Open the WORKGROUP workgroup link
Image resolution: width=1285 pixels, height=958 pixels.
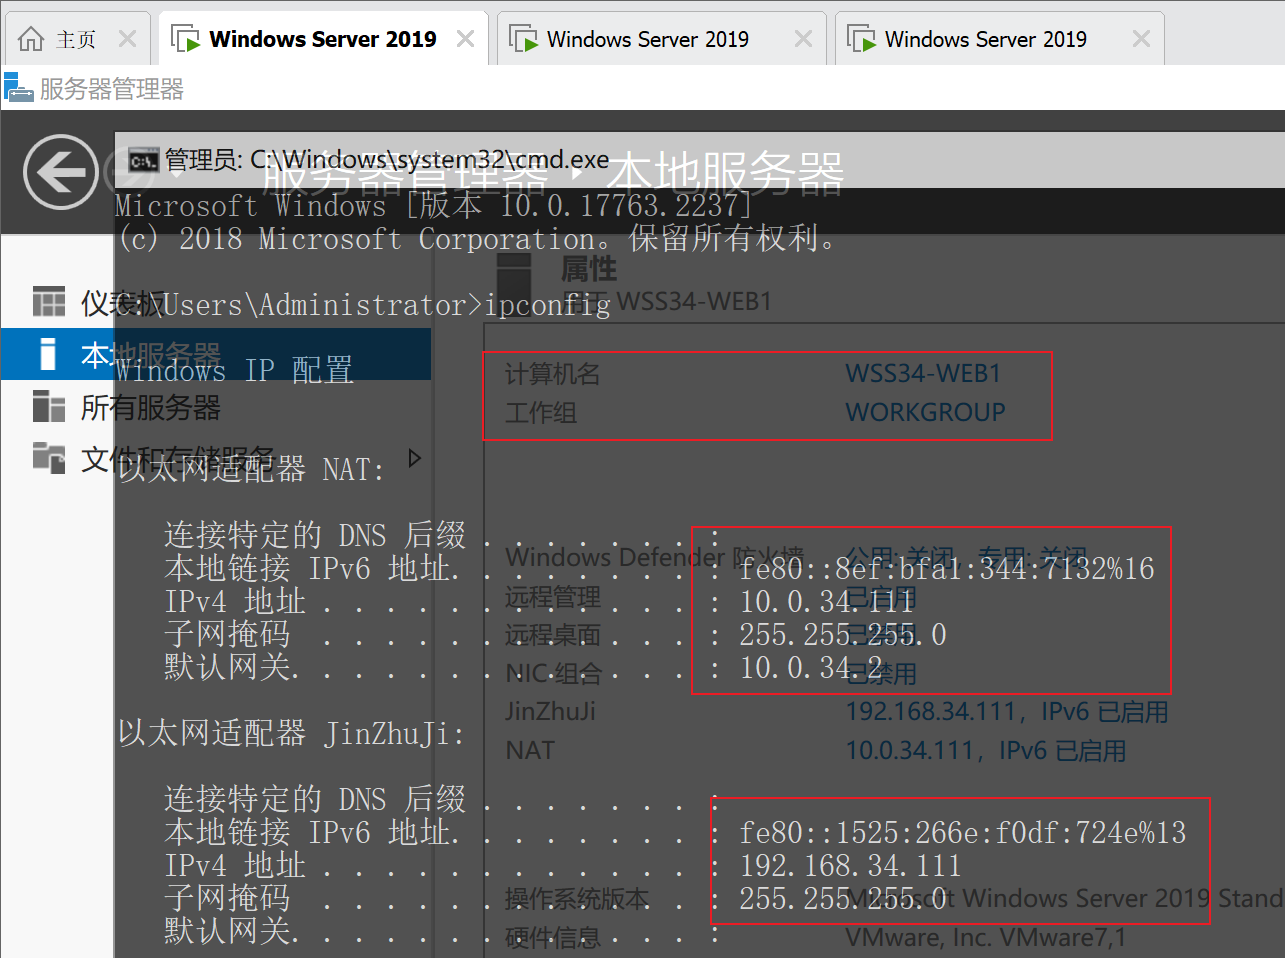(x=925, y=412)
